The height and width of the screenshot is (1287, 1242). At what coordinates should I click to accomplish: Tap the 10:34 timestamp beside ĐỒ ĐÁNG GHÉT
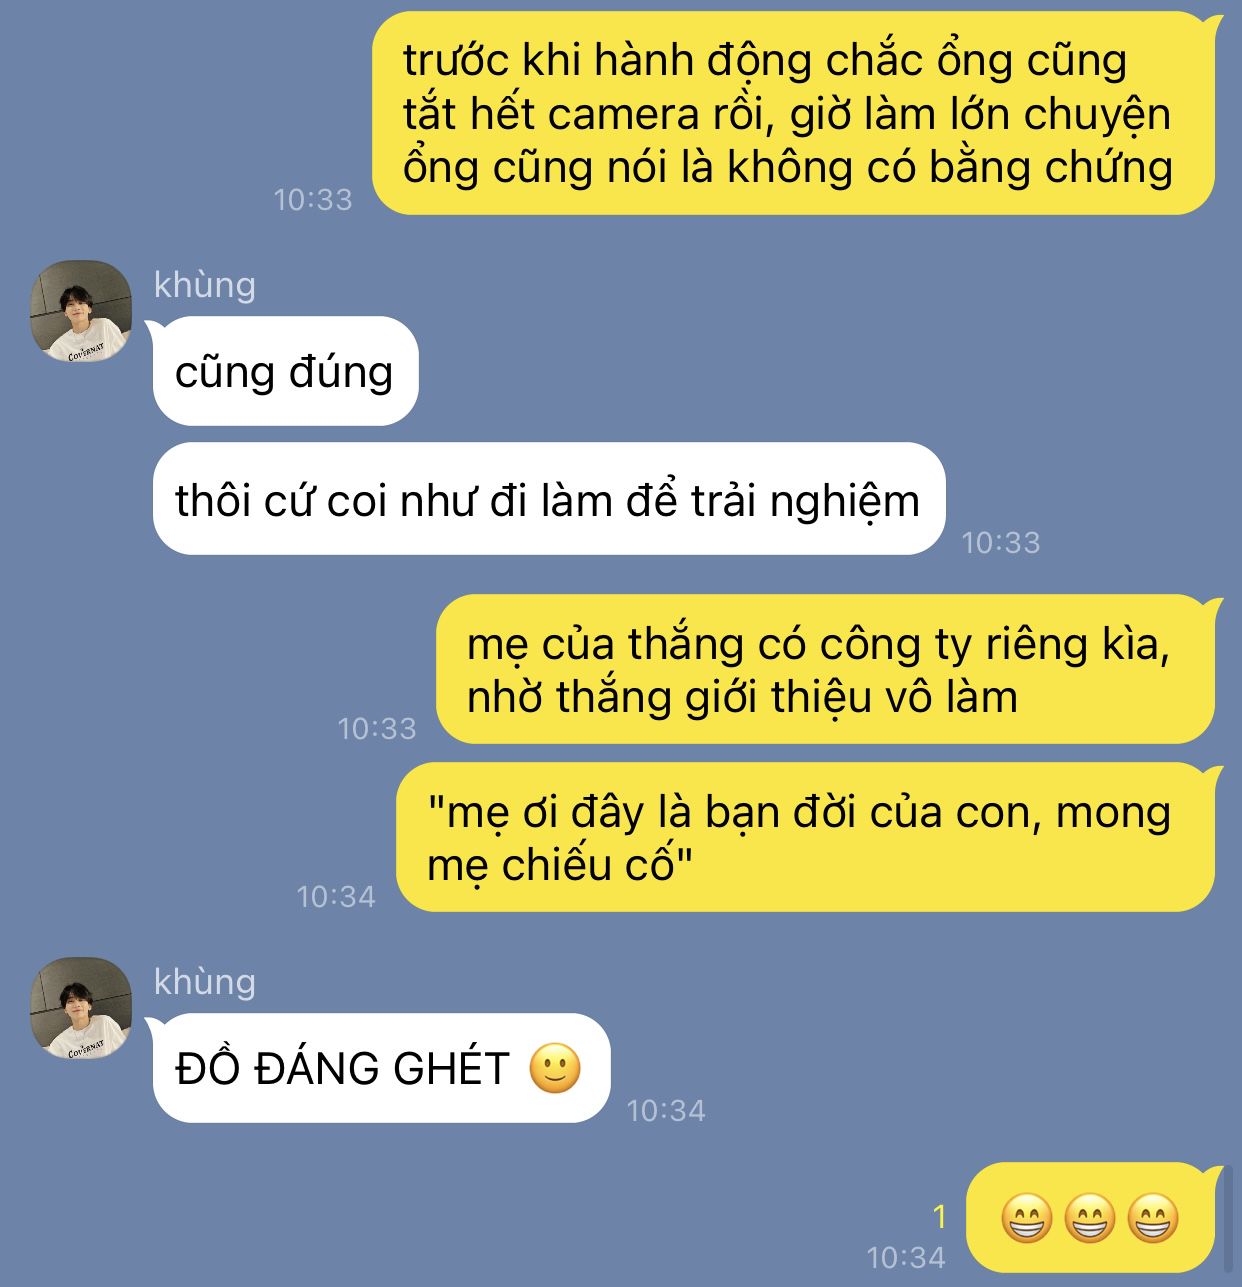(x=666, y=1110)
